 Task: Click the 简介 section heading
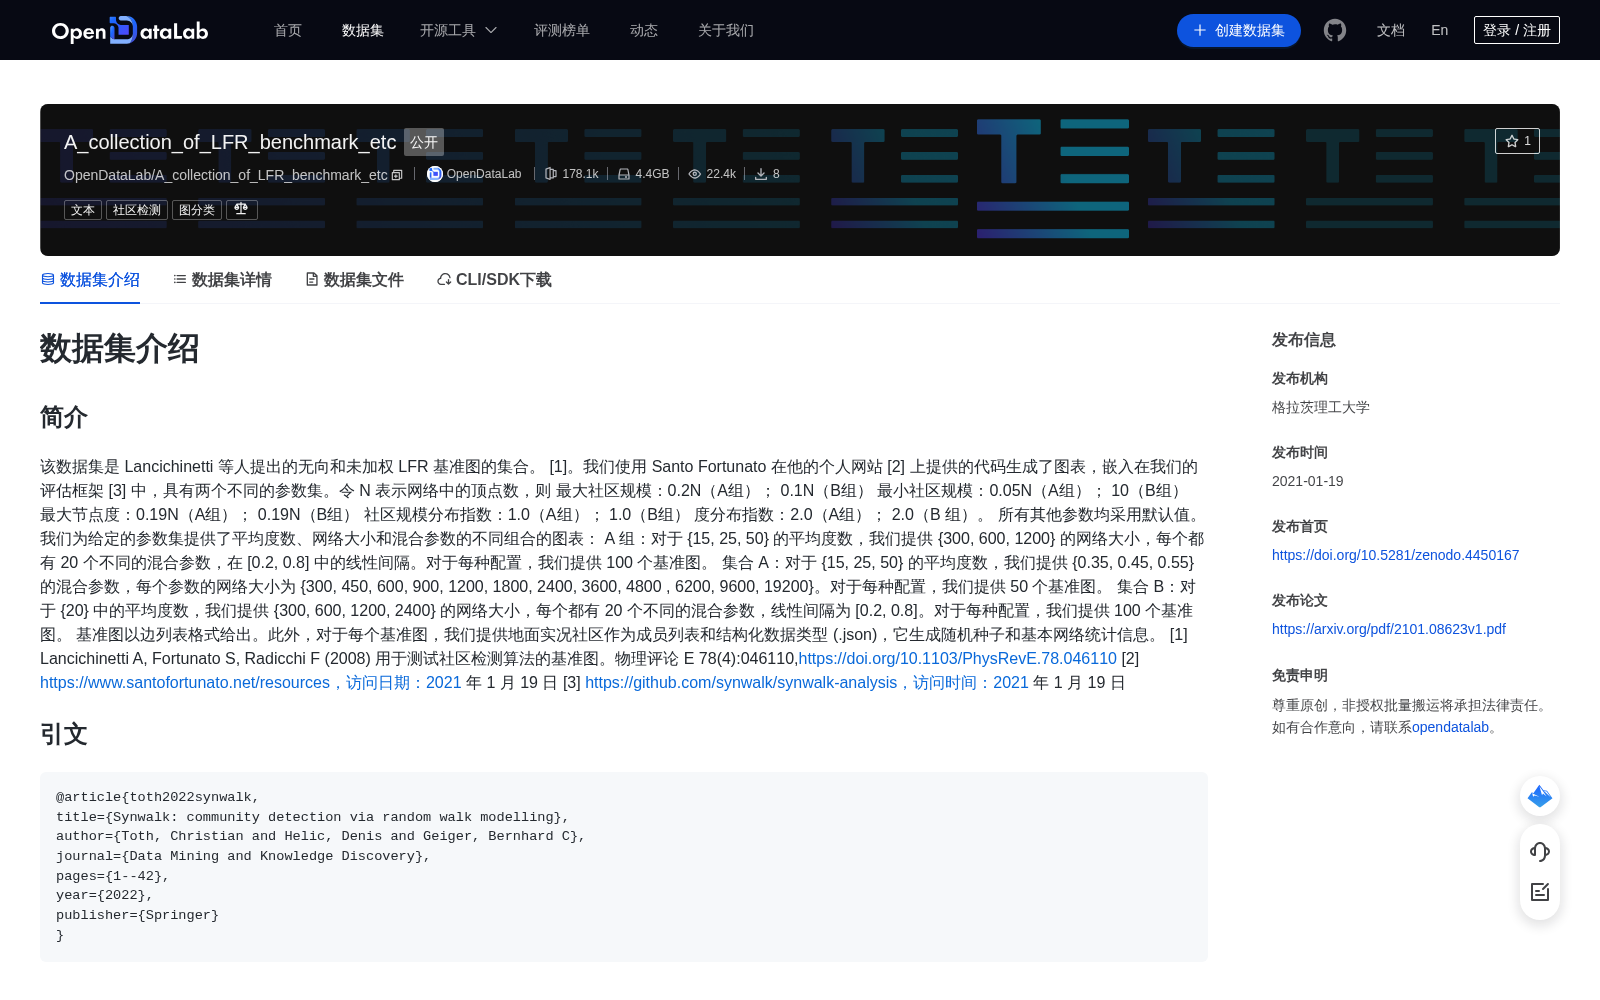64,417
